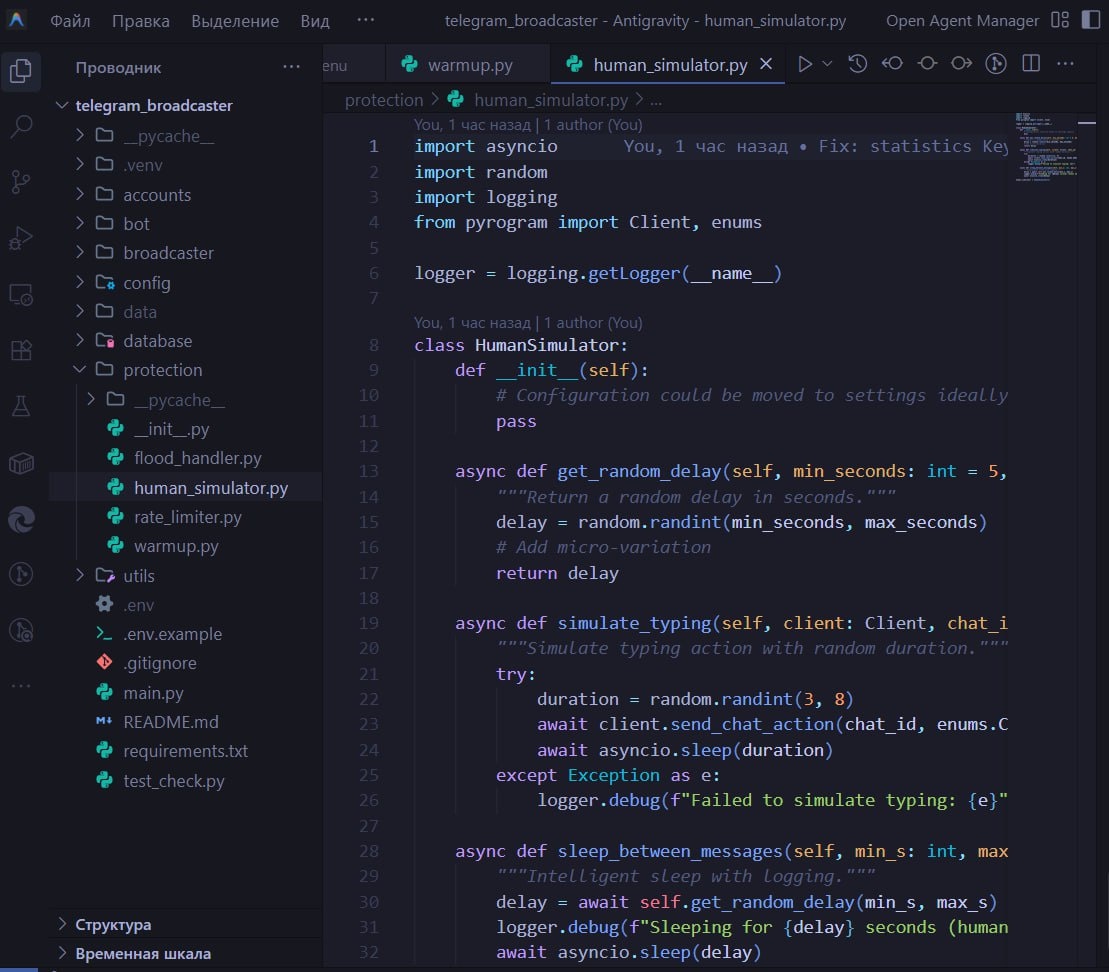Click human_simulator.py breadcrumb segment
This screenshot has height=972, width=1109.
click(551, 100)
